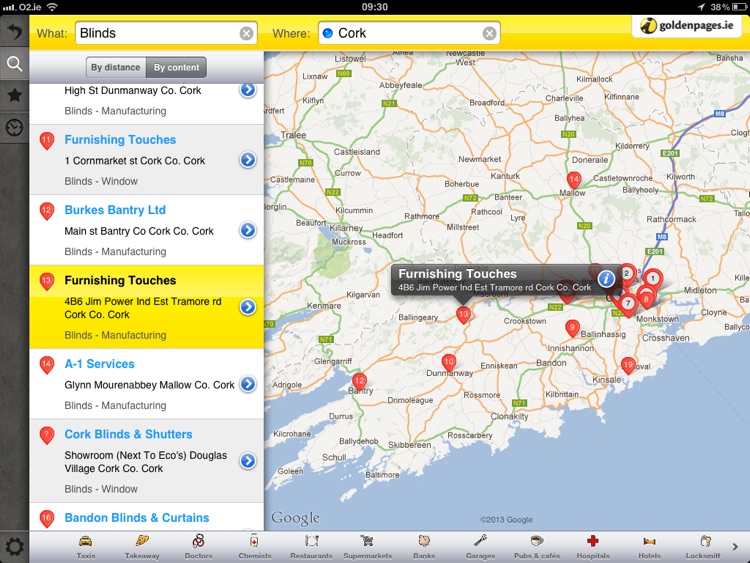Click map pin 14 at Mallow
Viewport: 750px width, 563px height.
click(574, 181)
